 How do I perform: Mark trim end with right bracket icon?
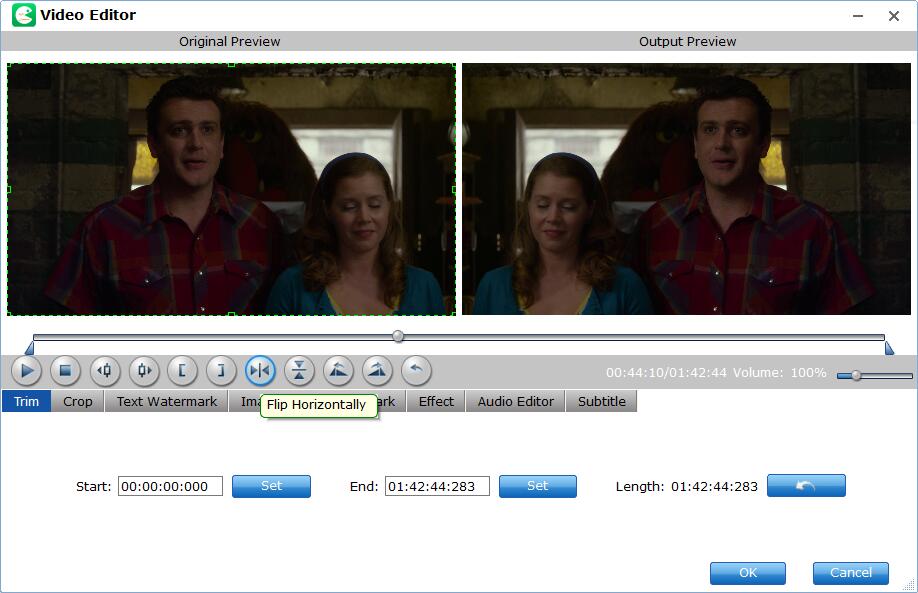221,371
